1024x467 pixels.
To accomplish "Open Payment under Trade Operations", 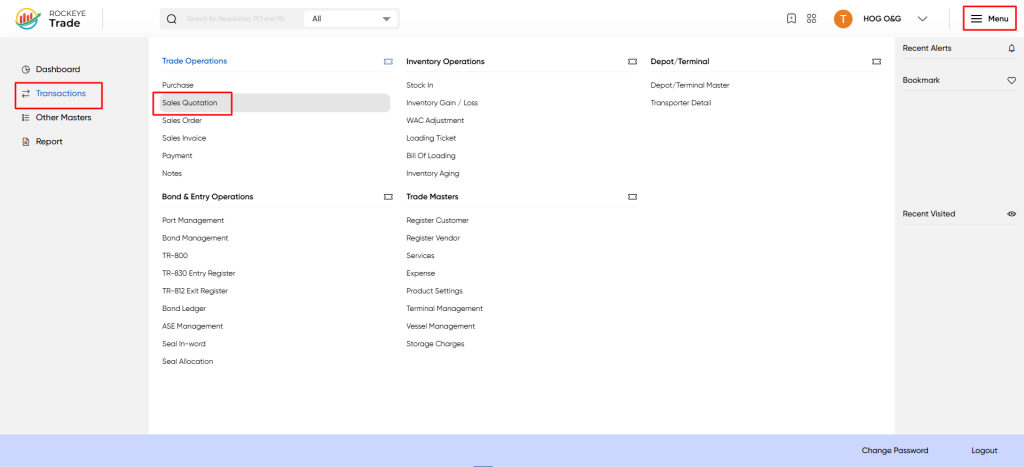I will tap(177, 156).
